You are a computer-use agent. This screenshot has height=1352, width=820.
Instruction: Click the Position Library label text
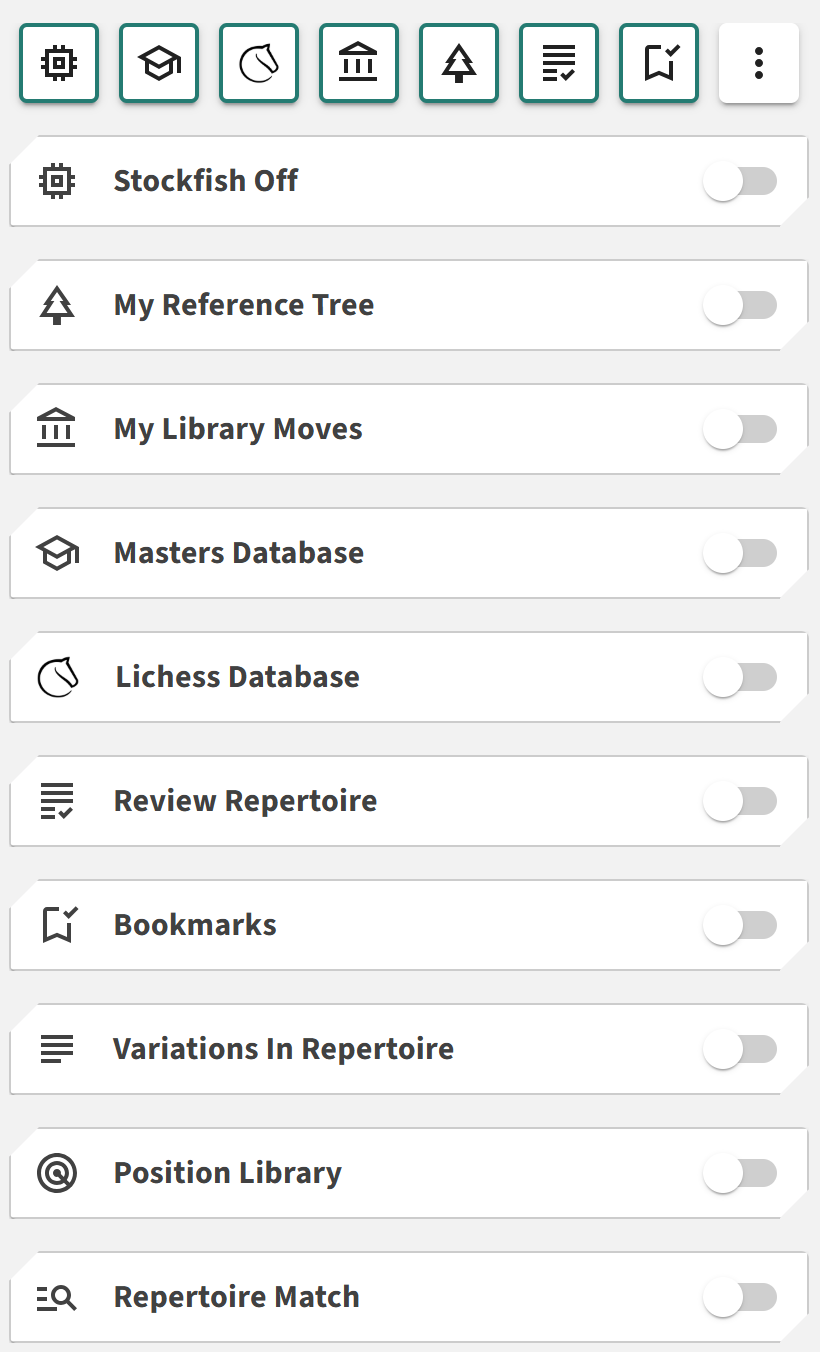tap(228, 1173)
